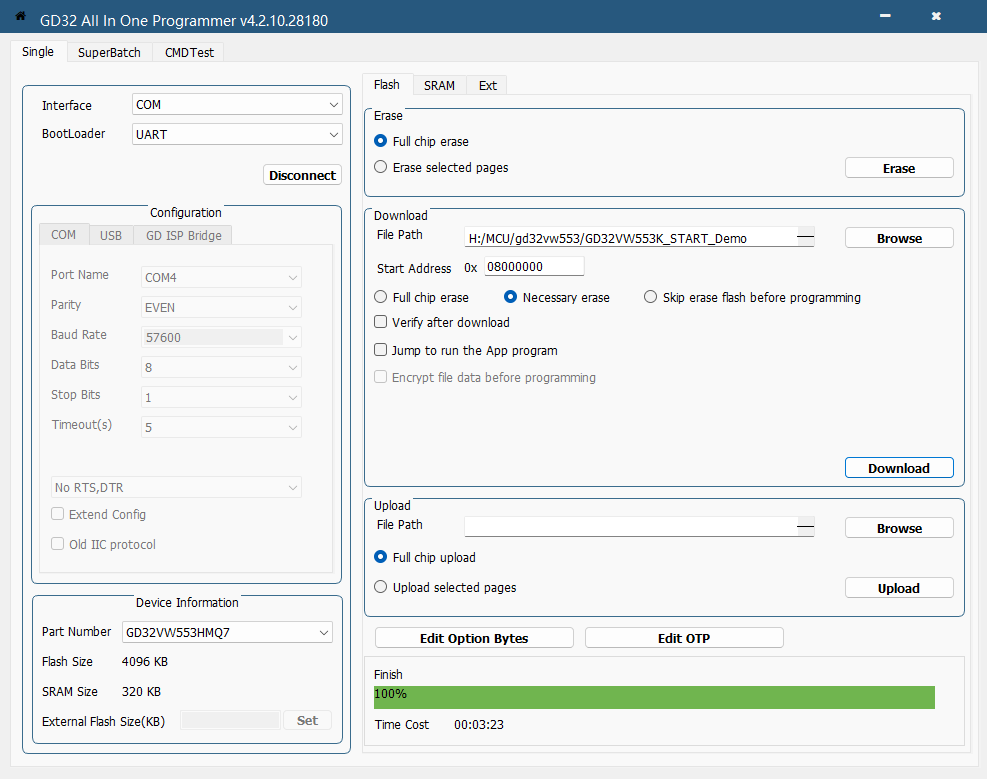Screen dimensions: 987x779
Task: Browse for the download file path
Action: click(899, 238)
